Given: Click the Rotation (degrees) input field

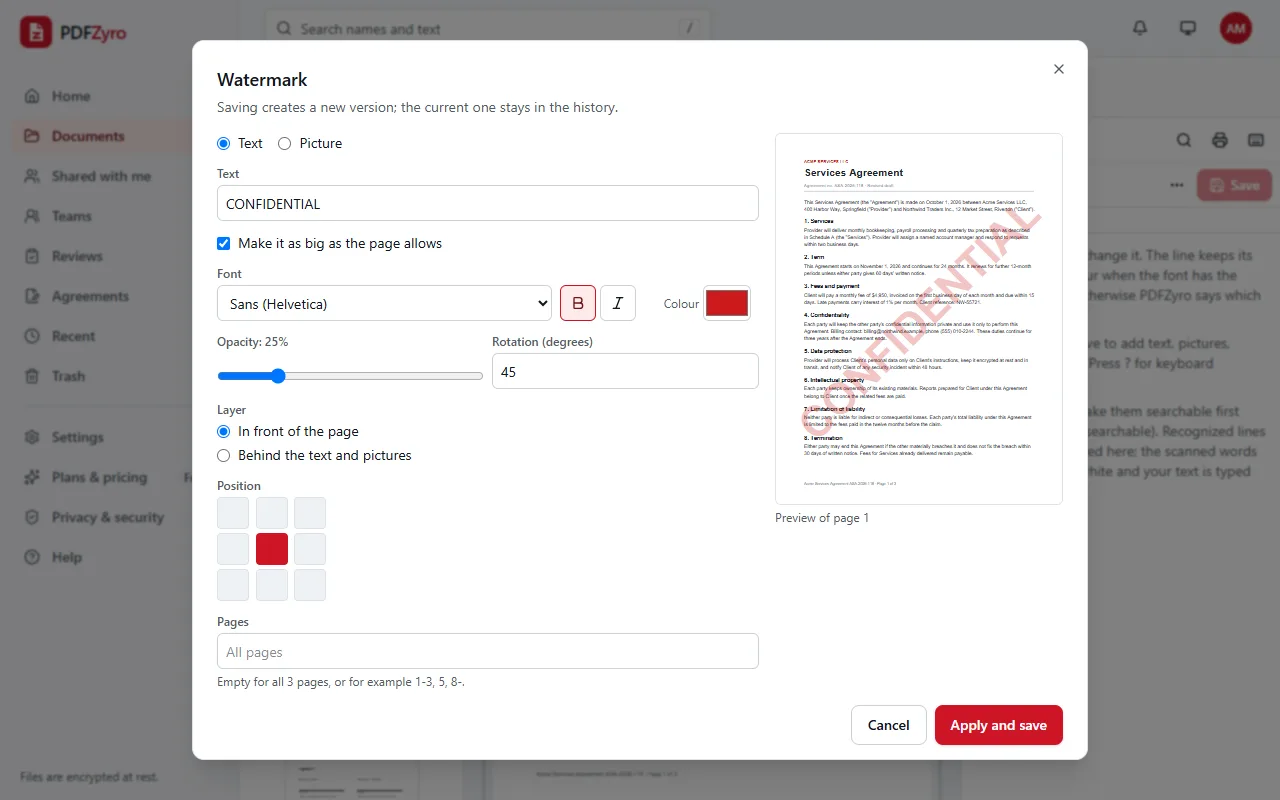Looking at the screenshot, I should (x=625, y=371).
